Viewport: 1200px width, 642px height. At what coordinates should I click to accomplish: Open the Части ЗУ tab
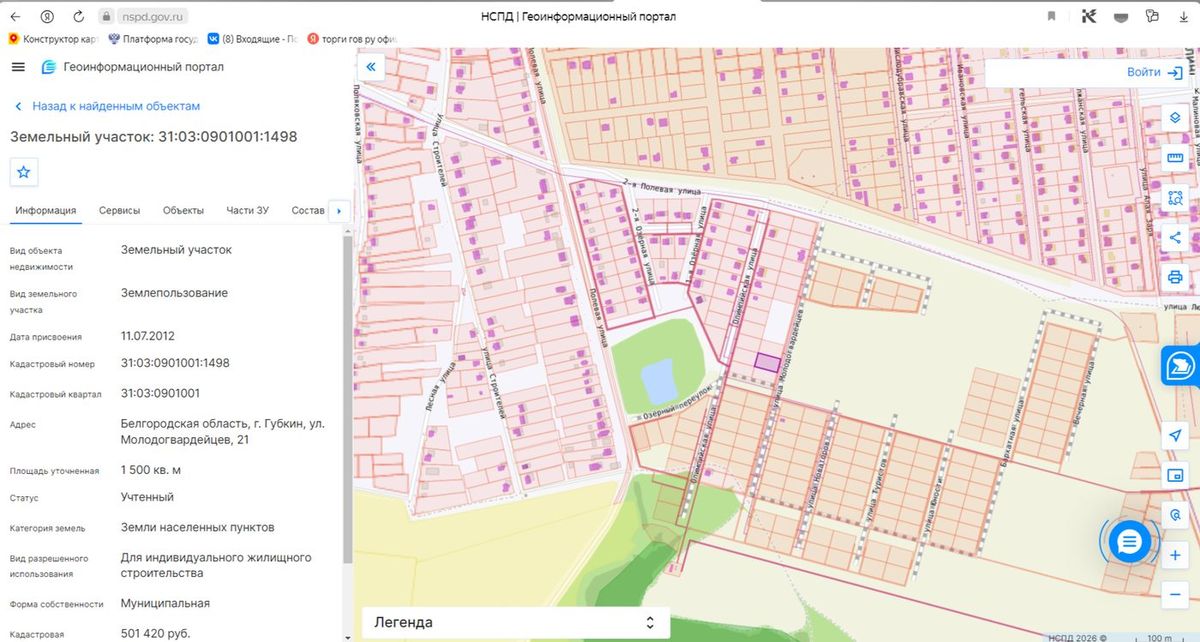pos(247,210)
